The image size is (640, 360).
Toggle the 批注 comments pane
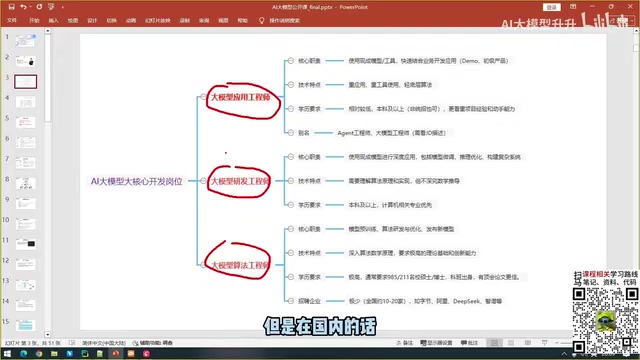click(469, 343)
